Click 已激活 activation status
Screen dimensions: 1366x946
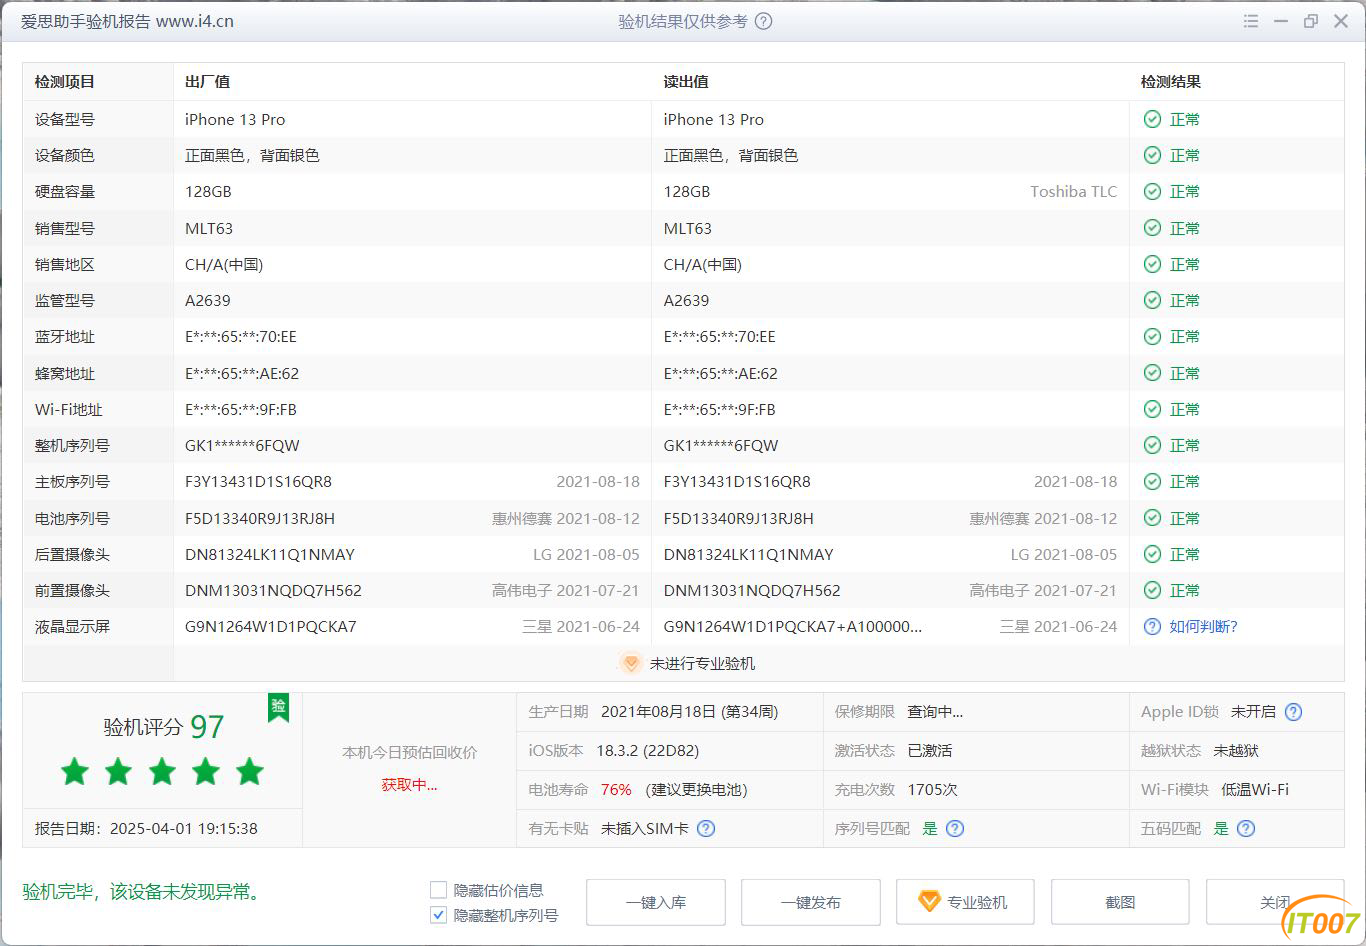point(929,751)
